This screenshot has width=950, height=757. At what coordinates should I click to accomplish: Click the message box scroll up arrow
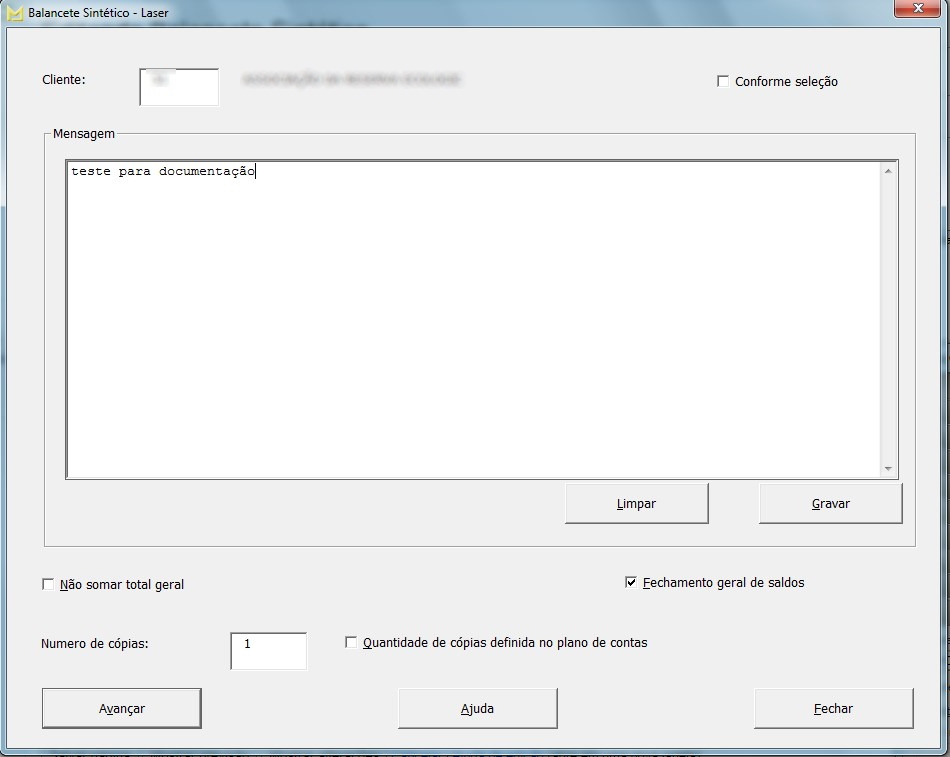click(x=888, y=171)
